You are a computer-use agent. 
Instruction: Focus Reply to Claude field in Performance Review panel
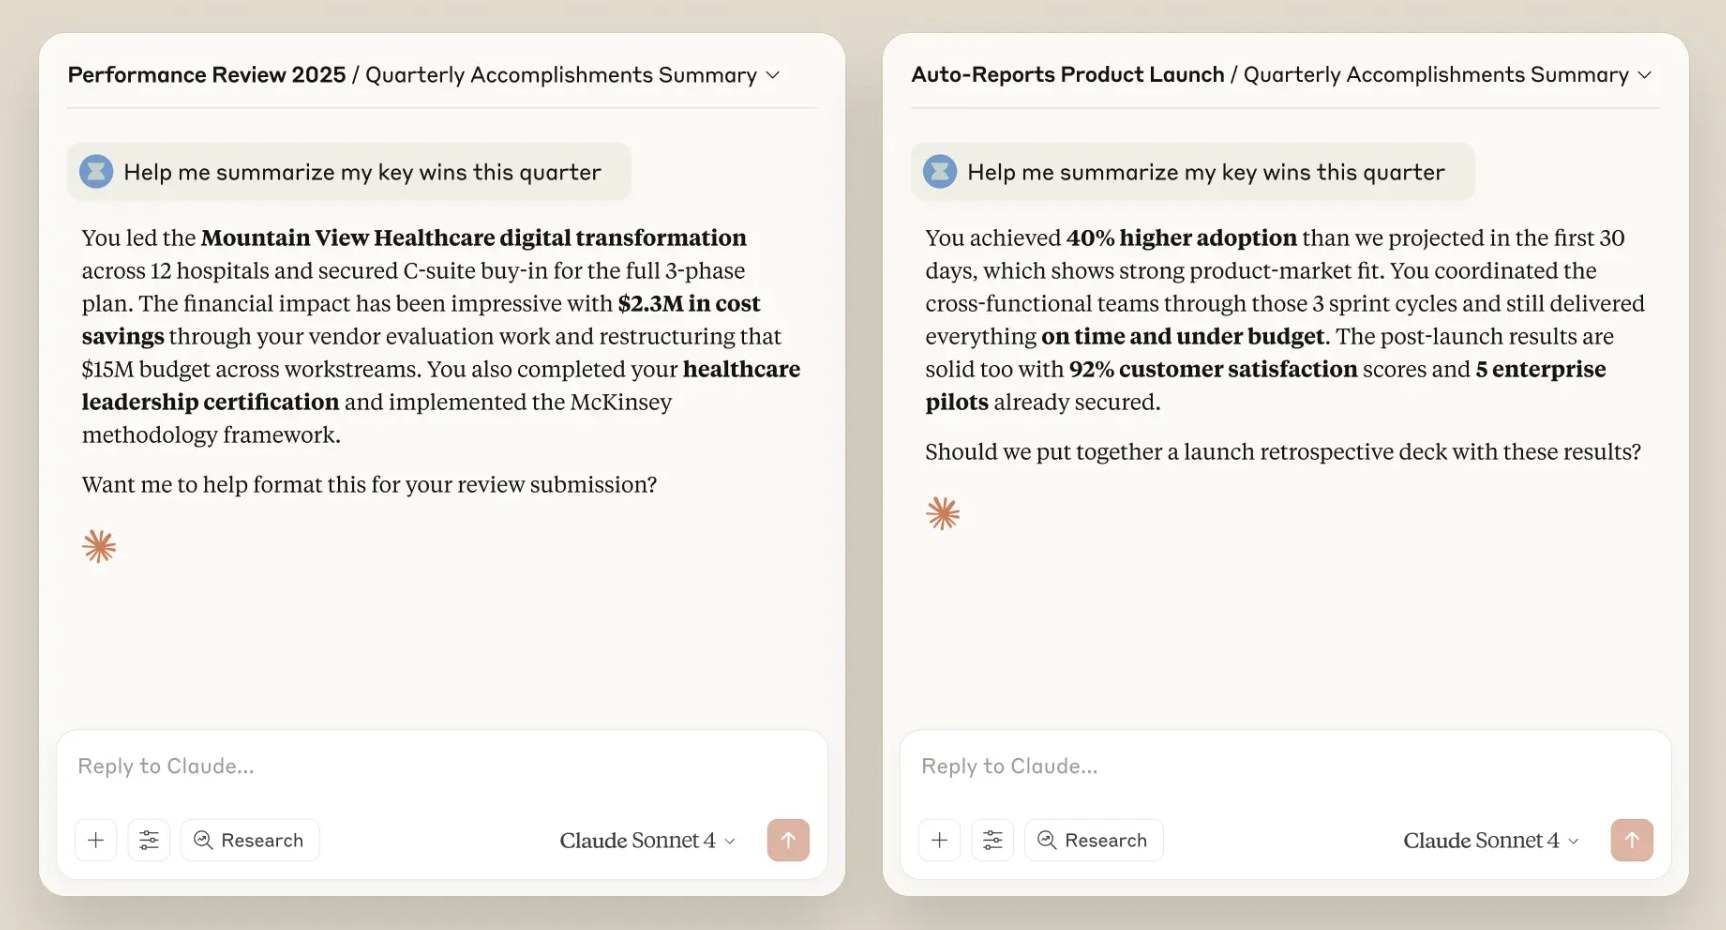[442, 767]
